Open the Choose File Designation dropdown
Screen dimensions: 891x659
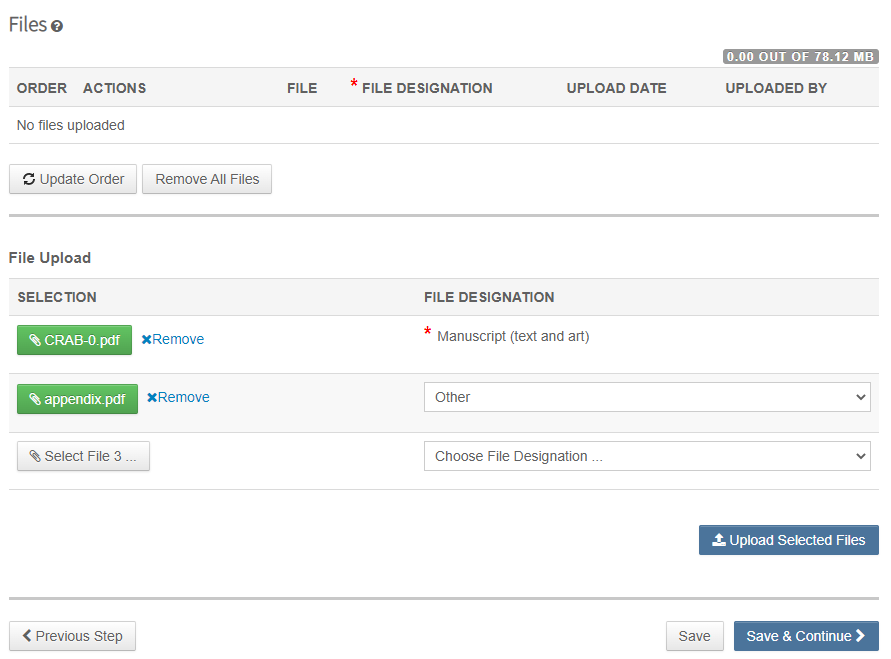coord(647,456)
